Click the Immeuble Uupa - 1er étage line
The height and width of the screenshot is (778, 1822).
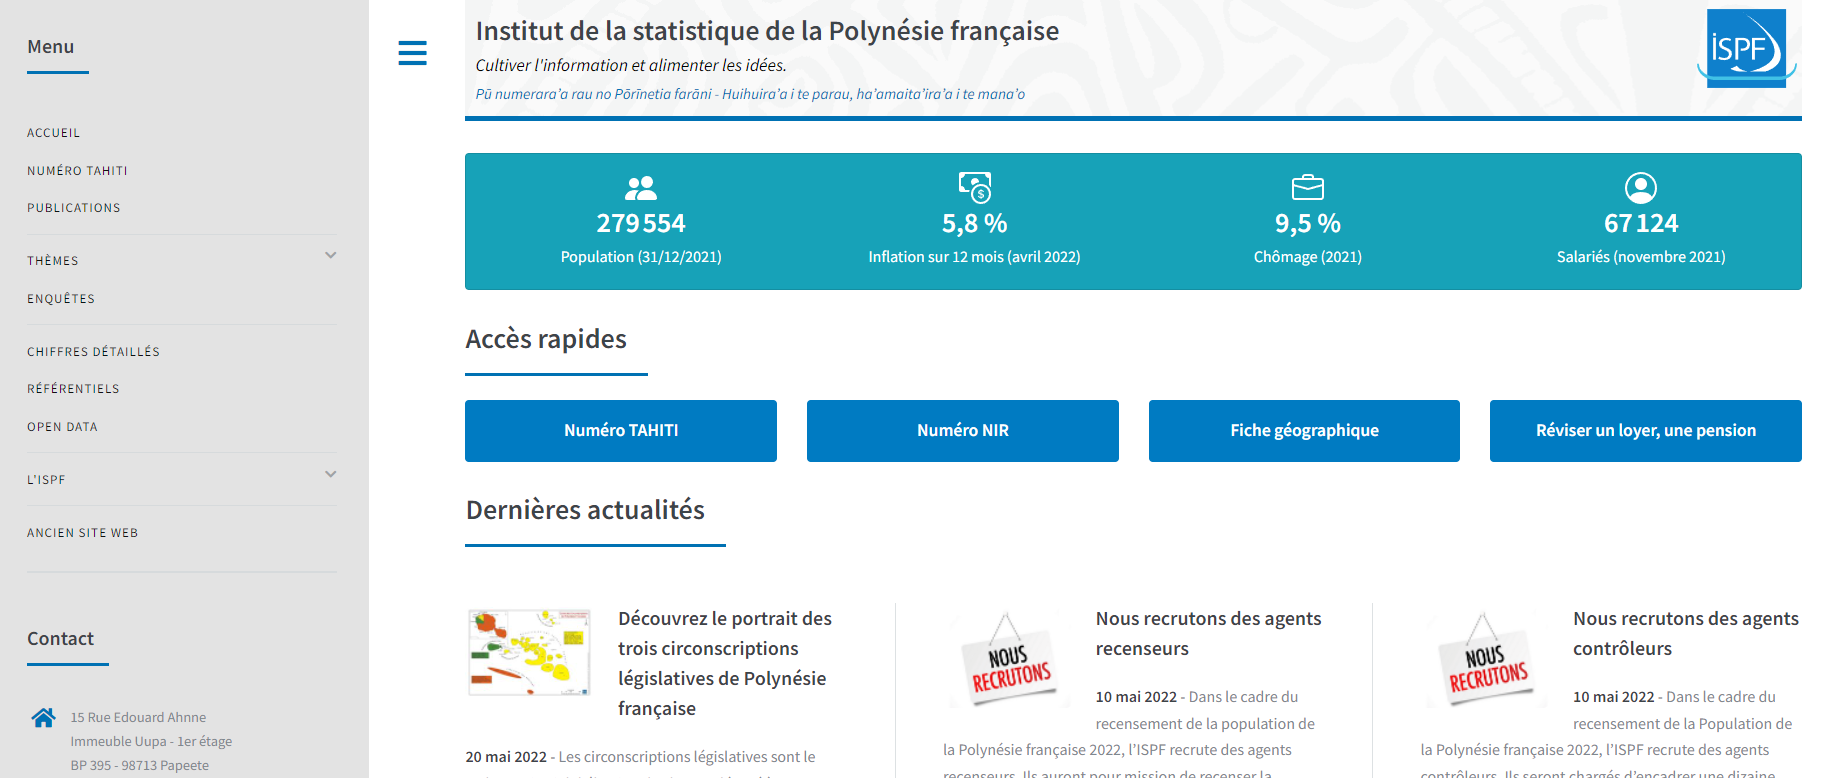point(151,741)
